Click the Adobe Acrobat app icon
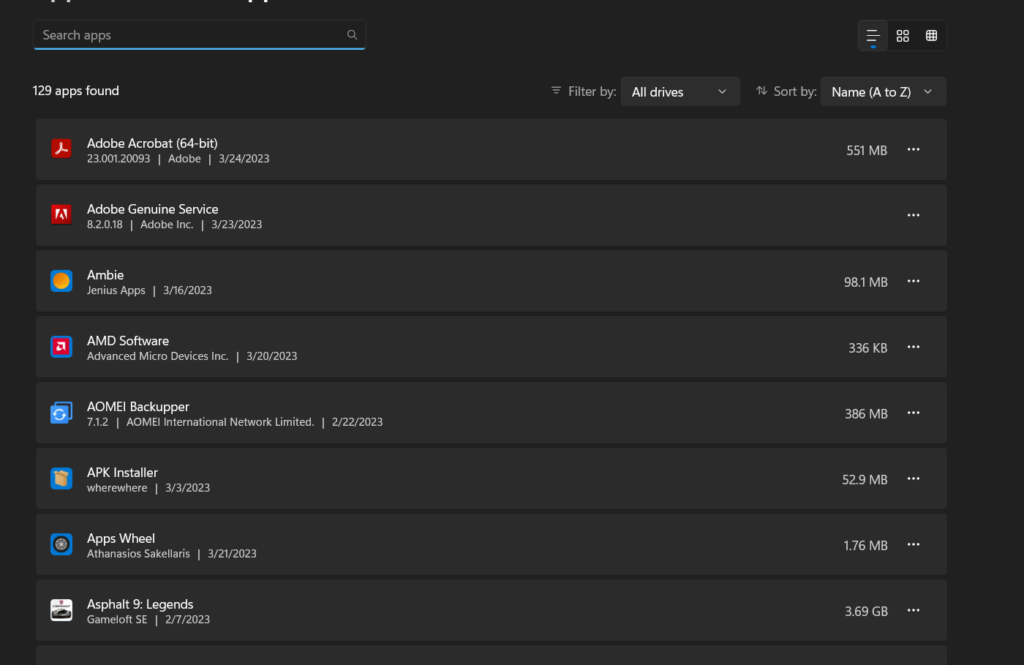Viewport: 1024px width, 665px height. click(61, 149)
